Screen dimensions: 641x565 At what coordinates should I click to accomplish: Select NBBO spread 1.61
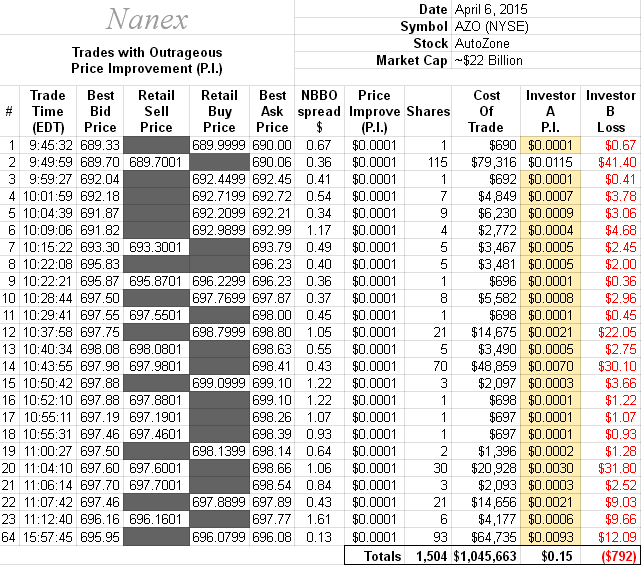(318, 519)
